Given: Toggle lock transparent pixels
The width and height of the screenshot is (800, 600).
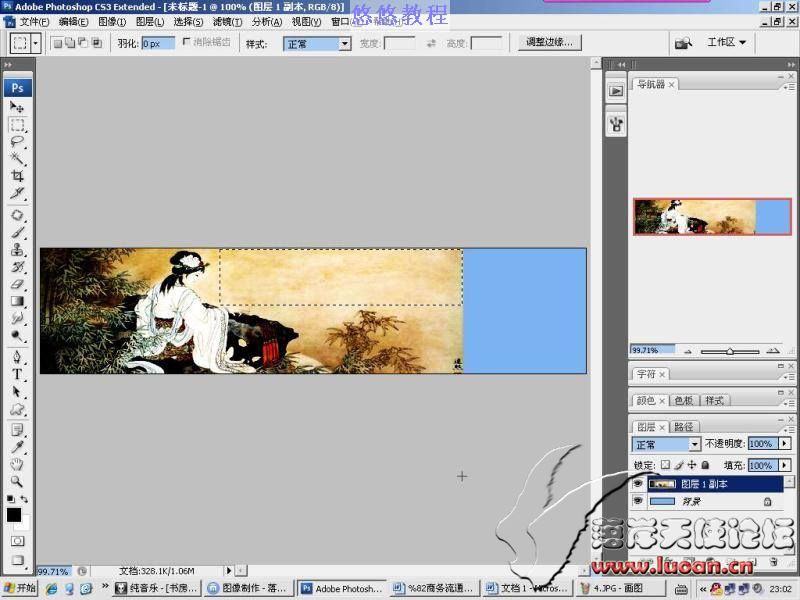Looking at the screenshot, I should pyautogui.click(x=665, y=465).
